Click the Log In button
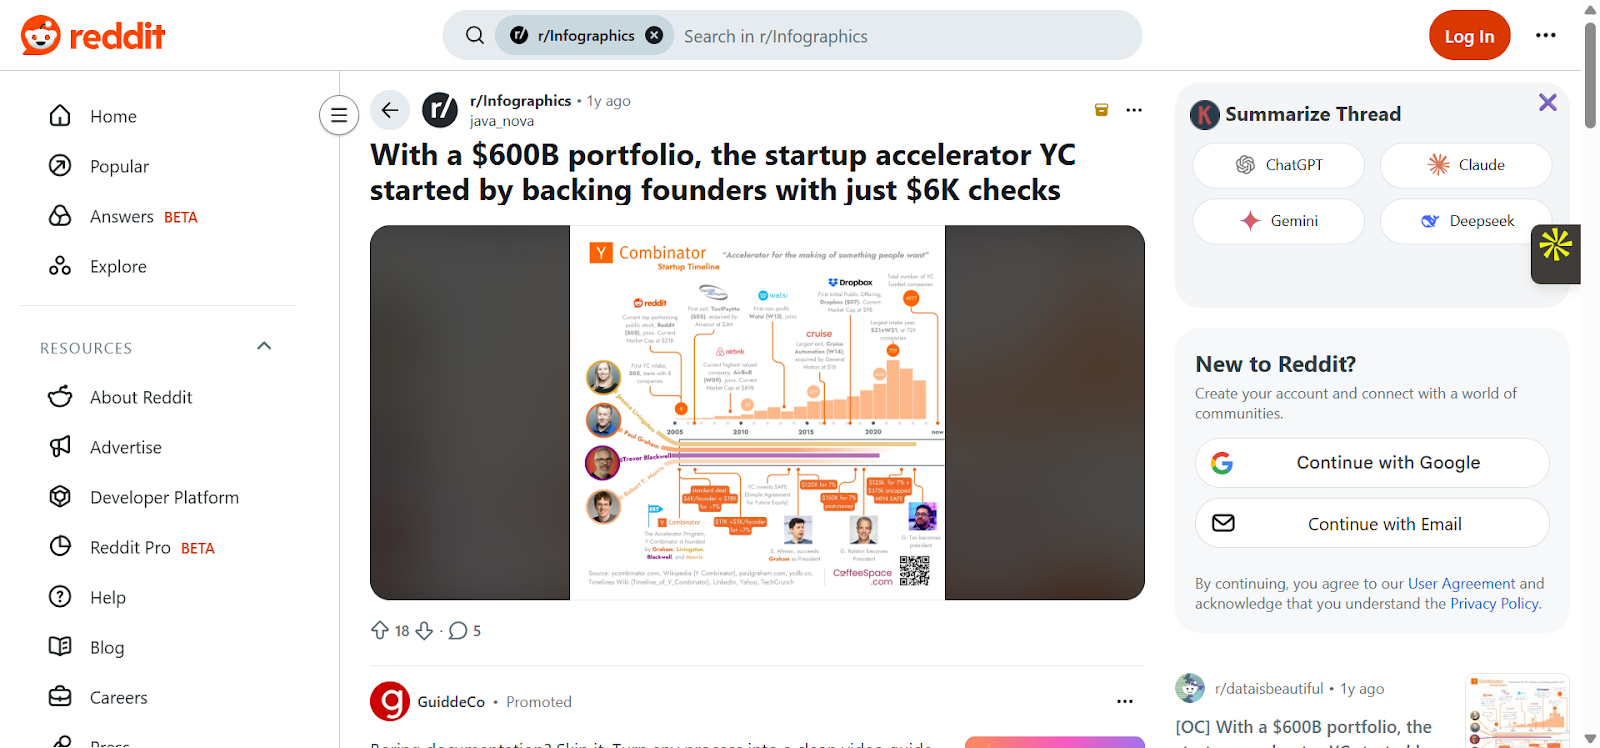 click(1469, 36)
